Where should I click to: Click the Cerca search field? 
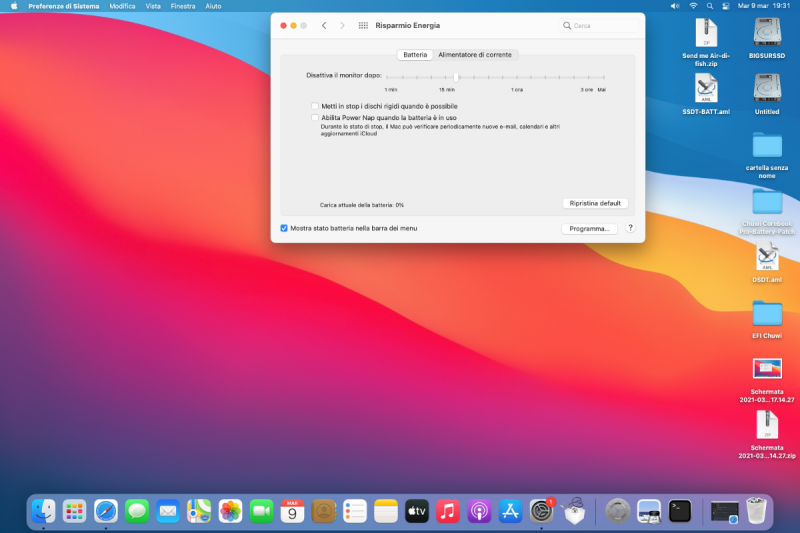tap(597, 25)
